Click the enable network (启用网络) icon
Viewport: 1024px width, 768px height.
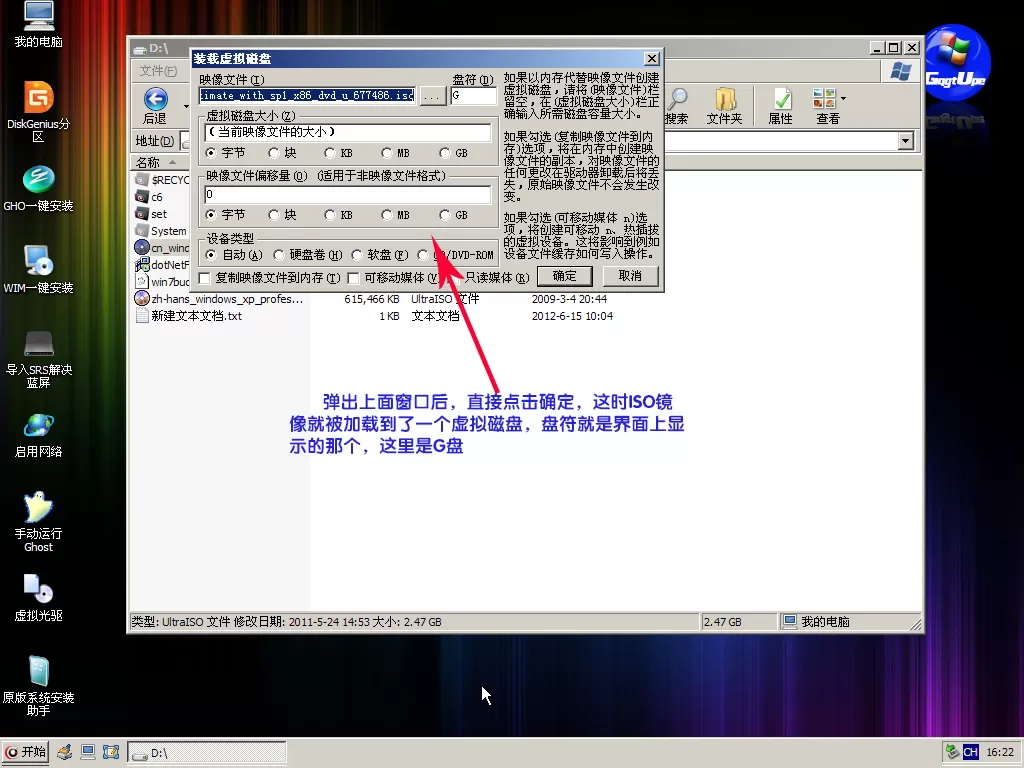(x=38, y=426)
